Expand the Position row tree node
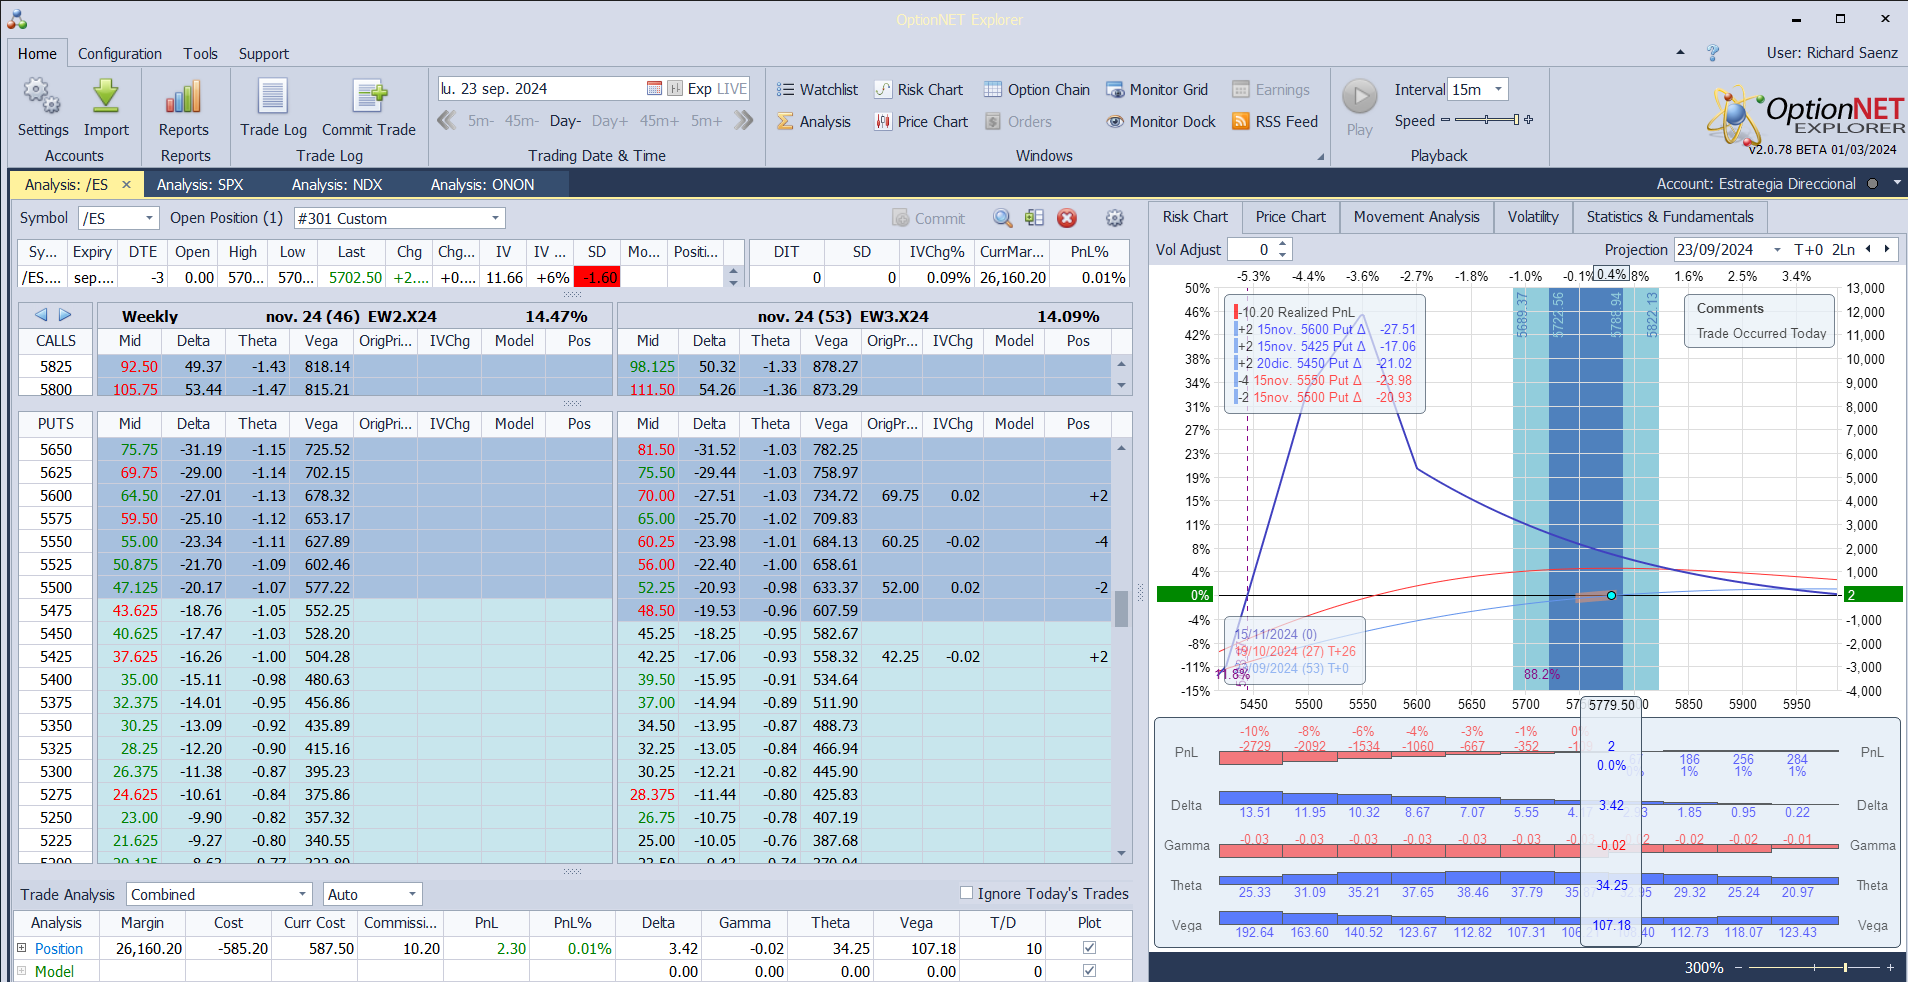The height and width of the screenshot is (982, 1908). point(21,948)
